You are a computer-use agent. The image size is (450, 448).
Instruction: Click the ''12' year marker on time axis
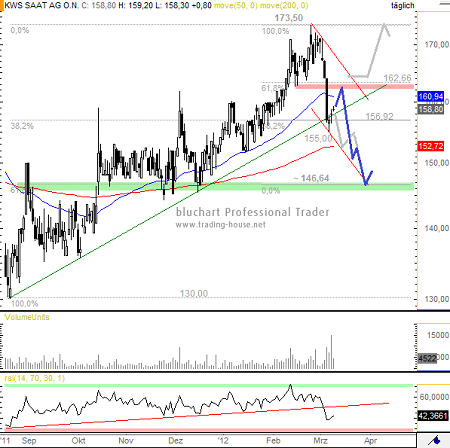click(x=223, y=441)
